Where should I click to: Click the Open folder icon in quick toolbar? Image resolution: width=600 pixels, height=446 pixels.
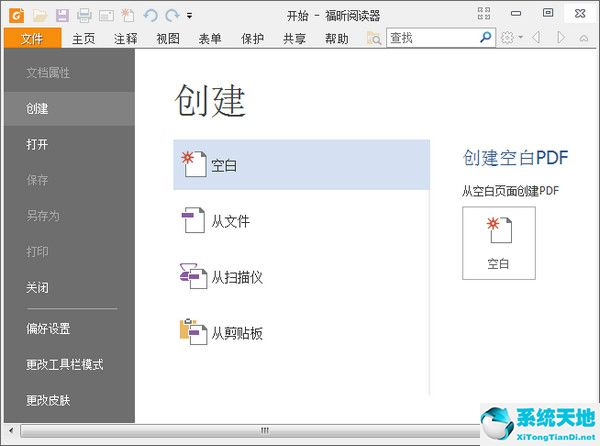pyautogui.click(x=40, y=15)
